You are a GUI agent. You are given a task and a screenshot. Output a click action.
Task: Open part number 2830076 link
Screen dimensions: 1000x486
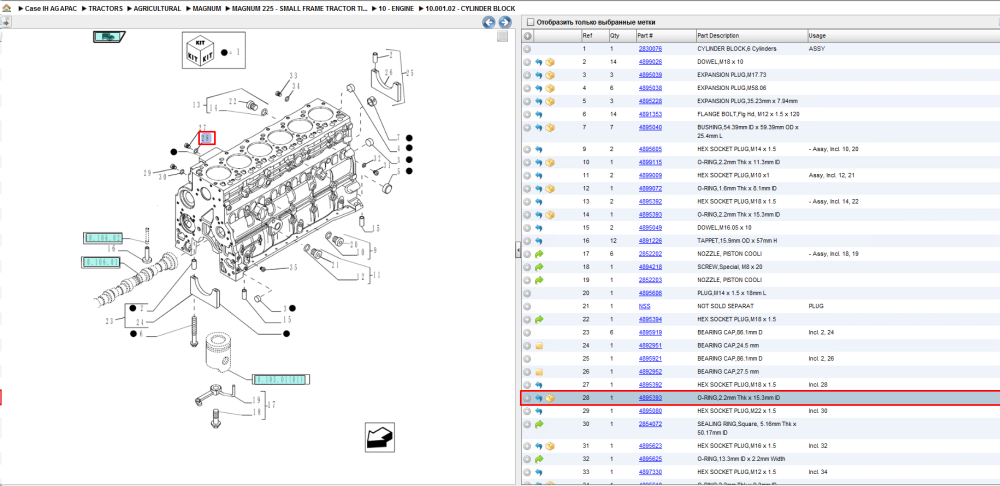tap(650, 49)
